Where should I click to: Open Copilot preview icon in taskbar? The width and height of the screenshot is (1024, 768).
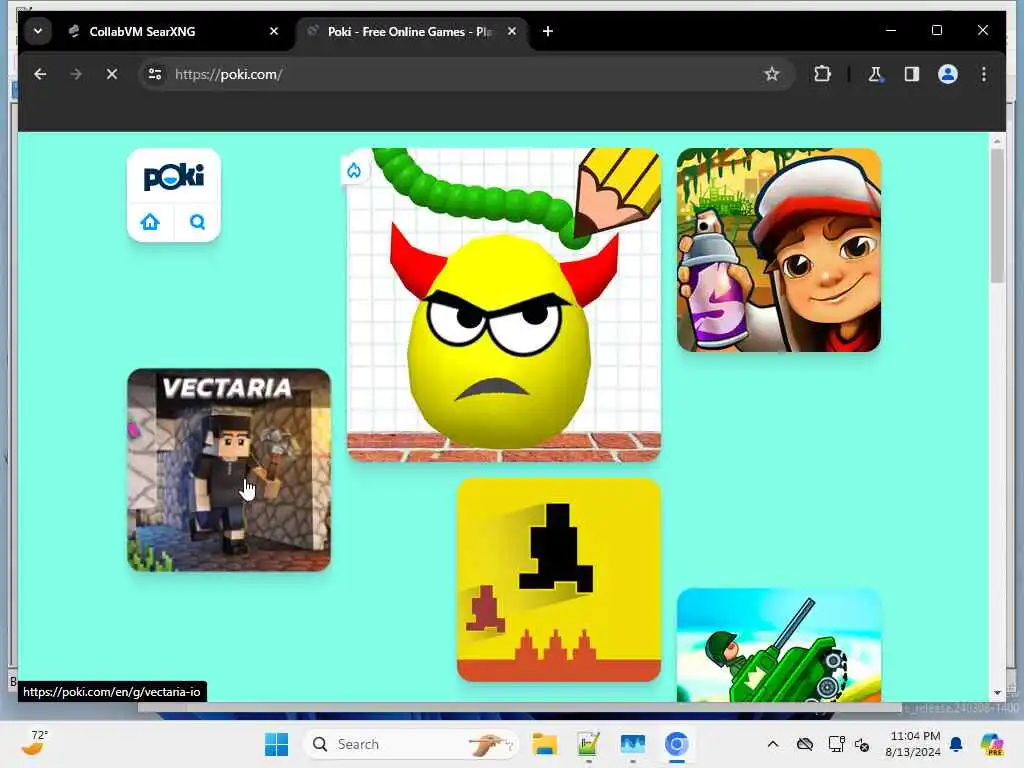[x=992, y=744]
